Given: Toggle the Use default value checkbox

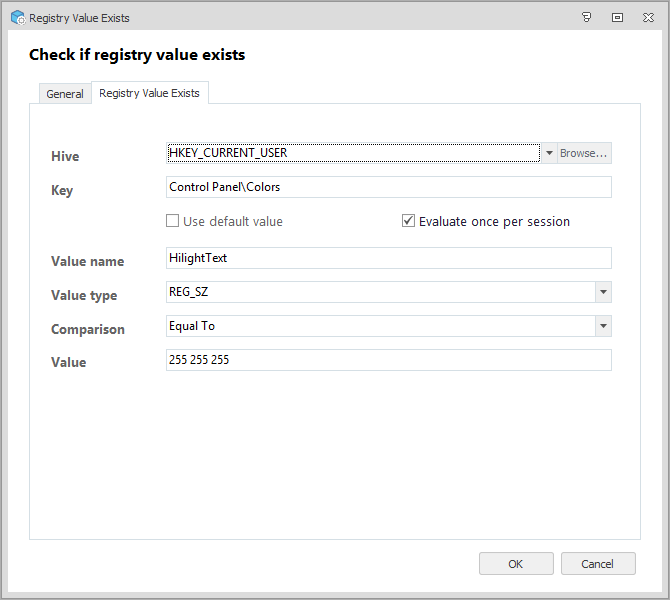Looking at the screenshot, I should [x=173, y=221].
